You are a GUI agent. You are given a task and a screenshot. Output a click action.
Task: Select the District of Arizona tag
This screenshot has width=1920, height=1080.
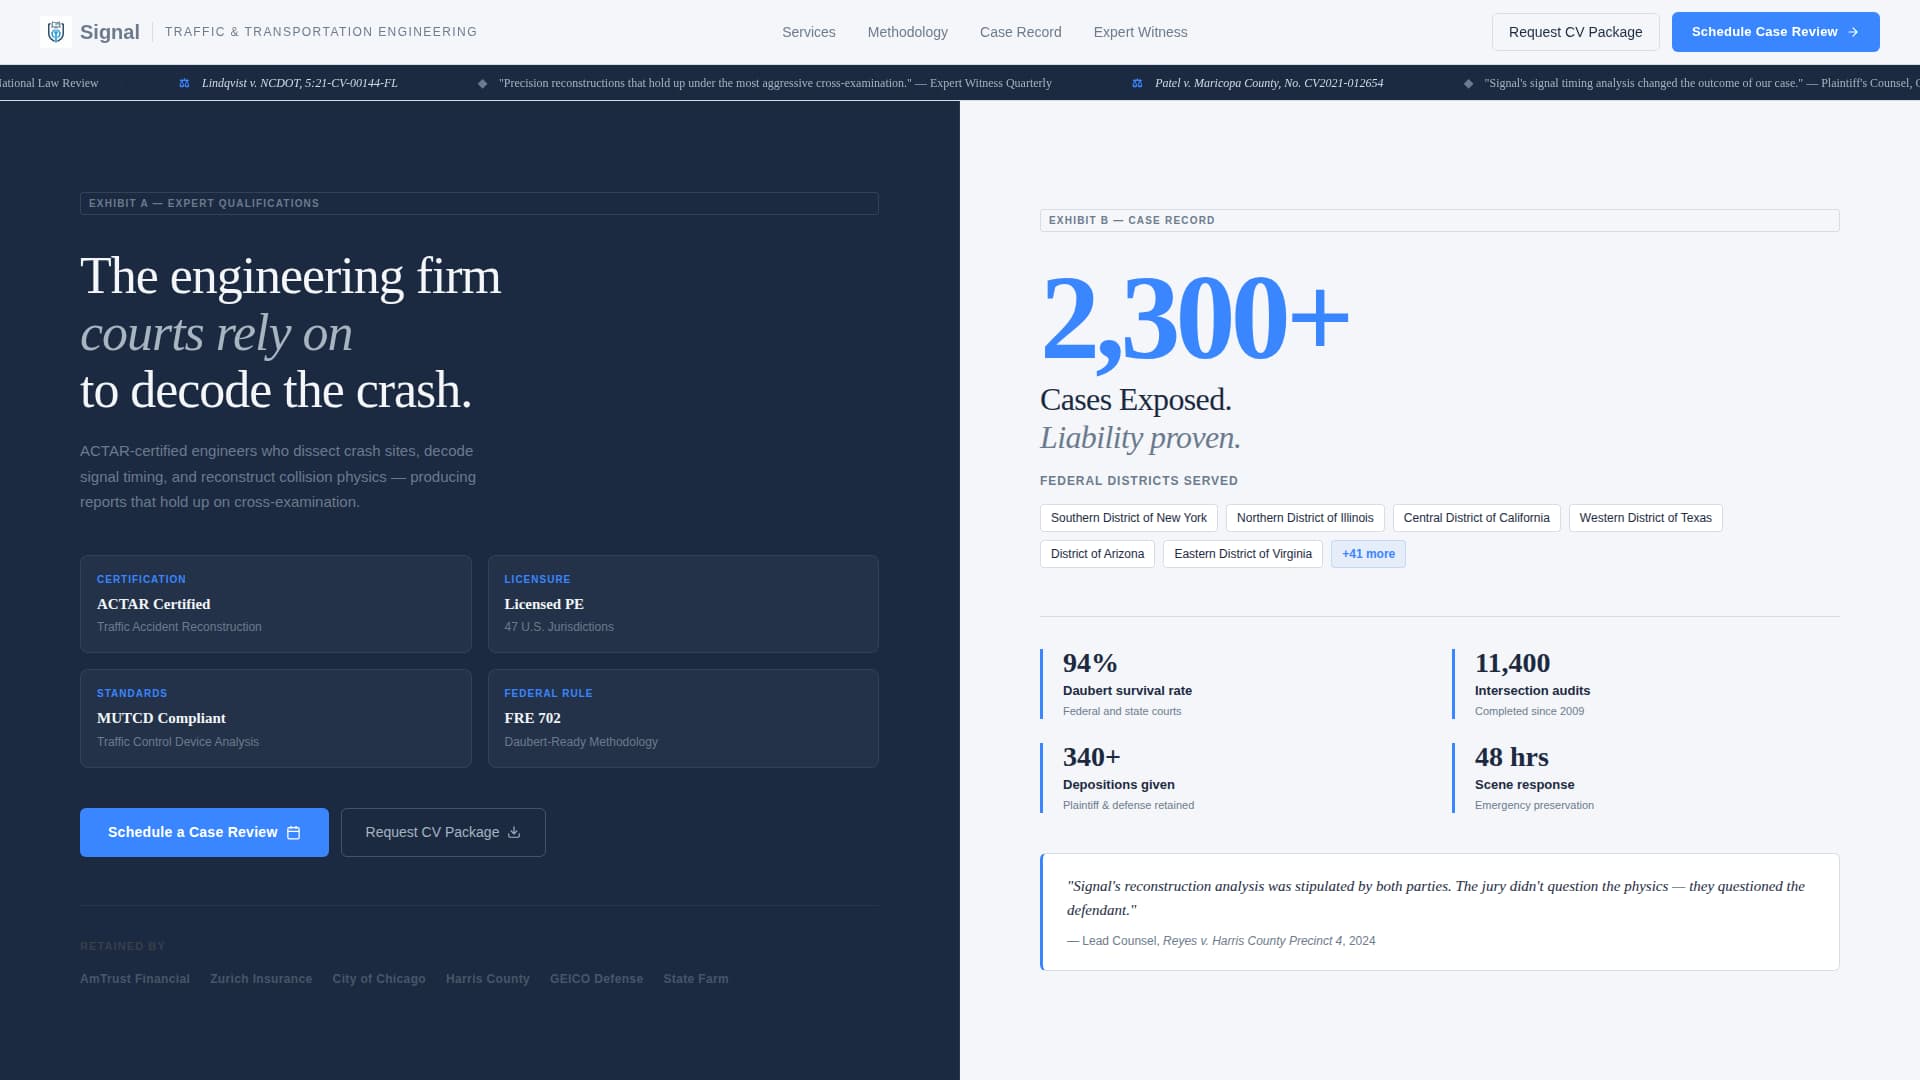[1097, 554]
